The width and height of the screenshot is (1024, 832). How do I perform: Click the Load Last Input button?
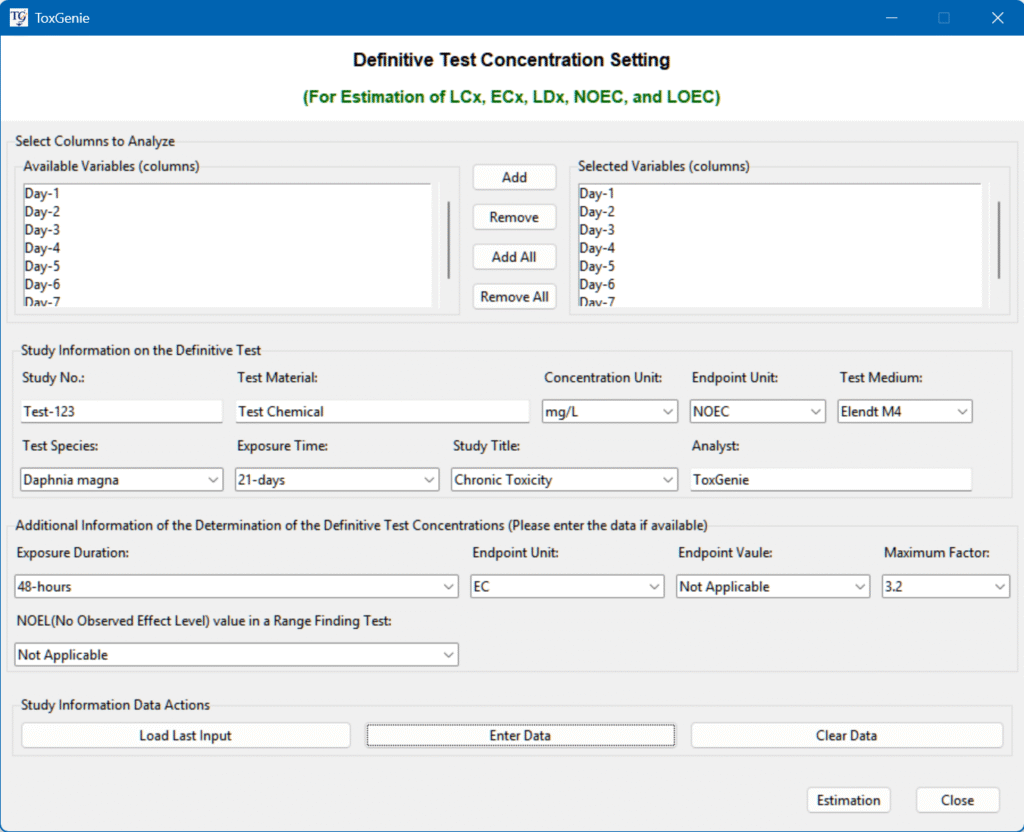(186, 735)
